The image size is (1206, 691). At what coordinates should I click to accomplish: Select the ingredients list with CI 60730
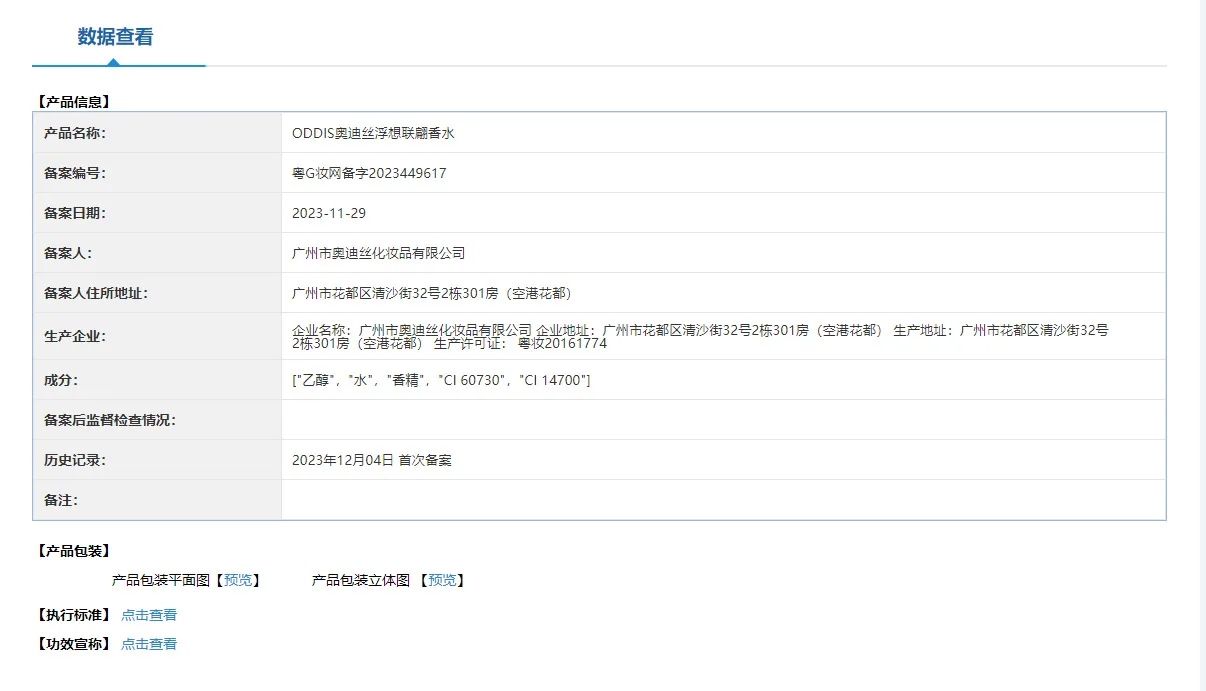coord(441,380)
